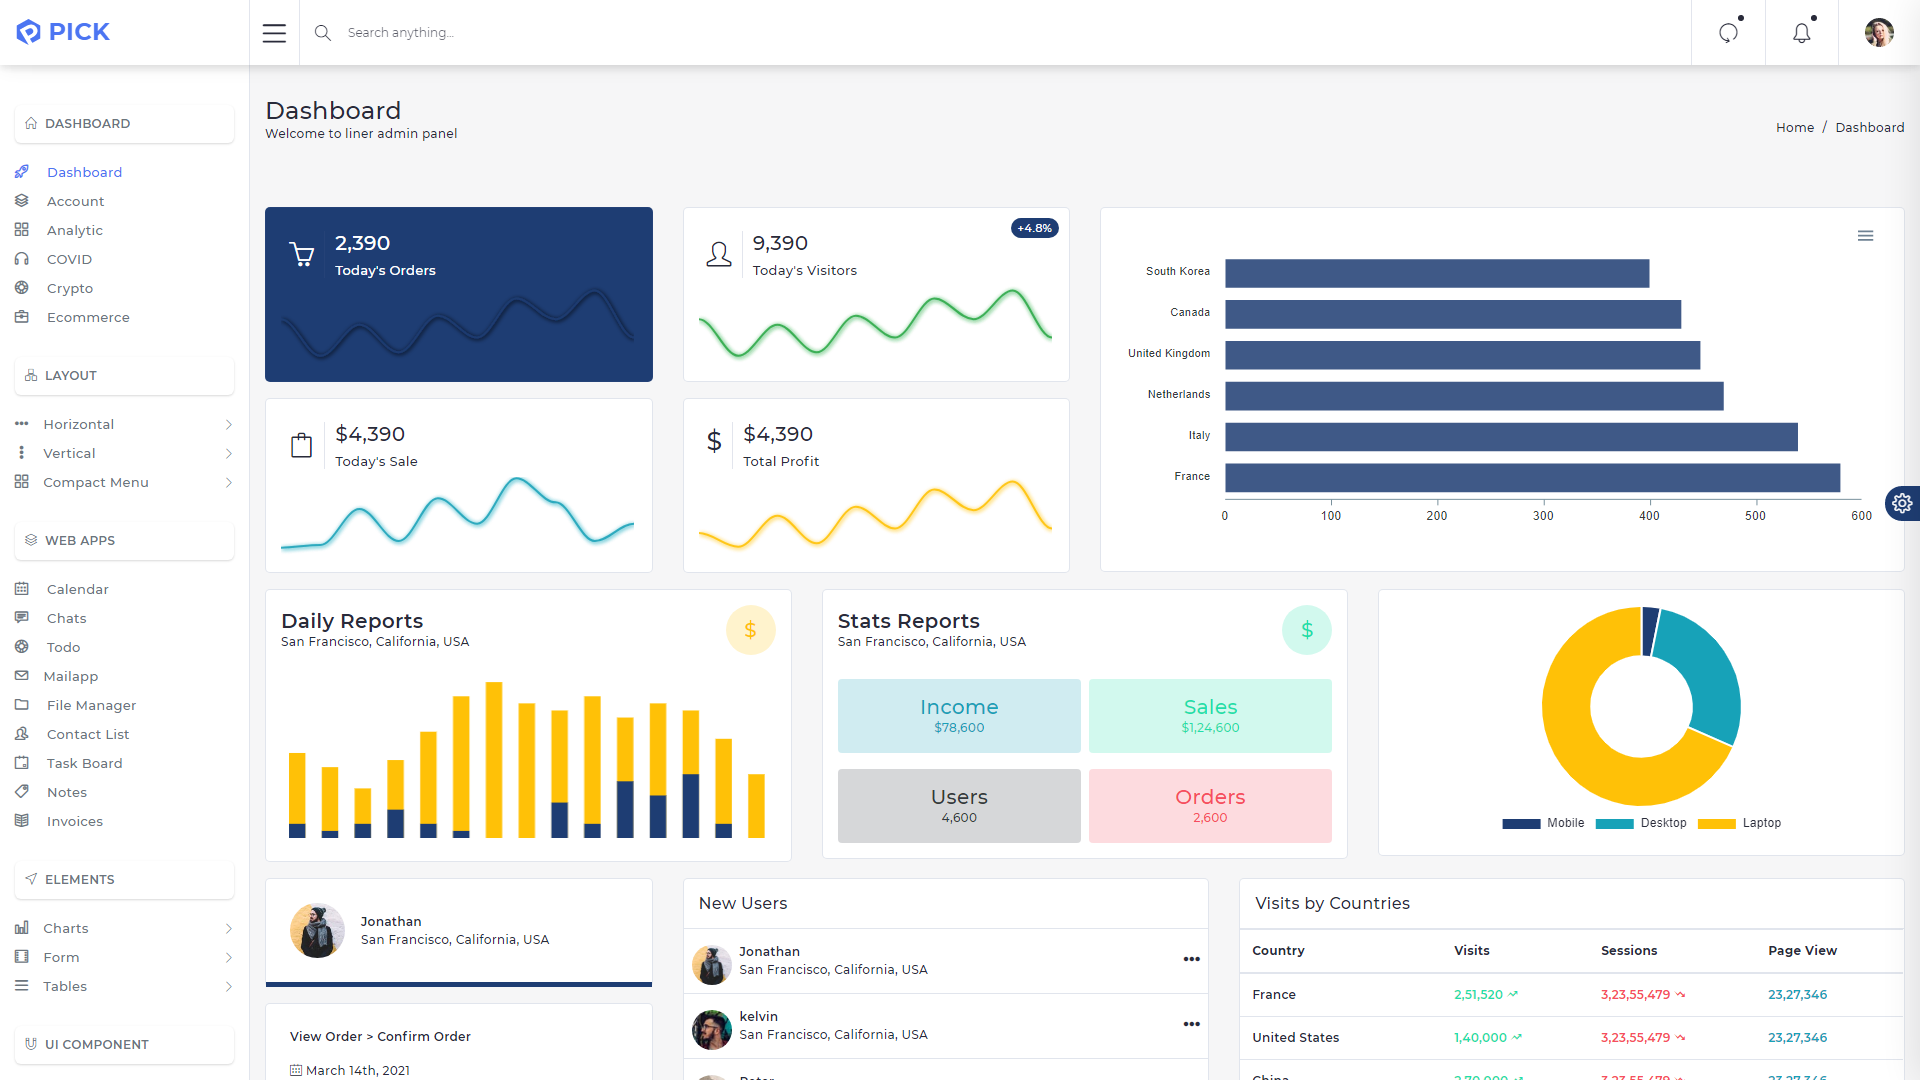Follow the Home breadcrumb link
The width and height of the screenshot is (1920, 1080).
point(1795,128)
